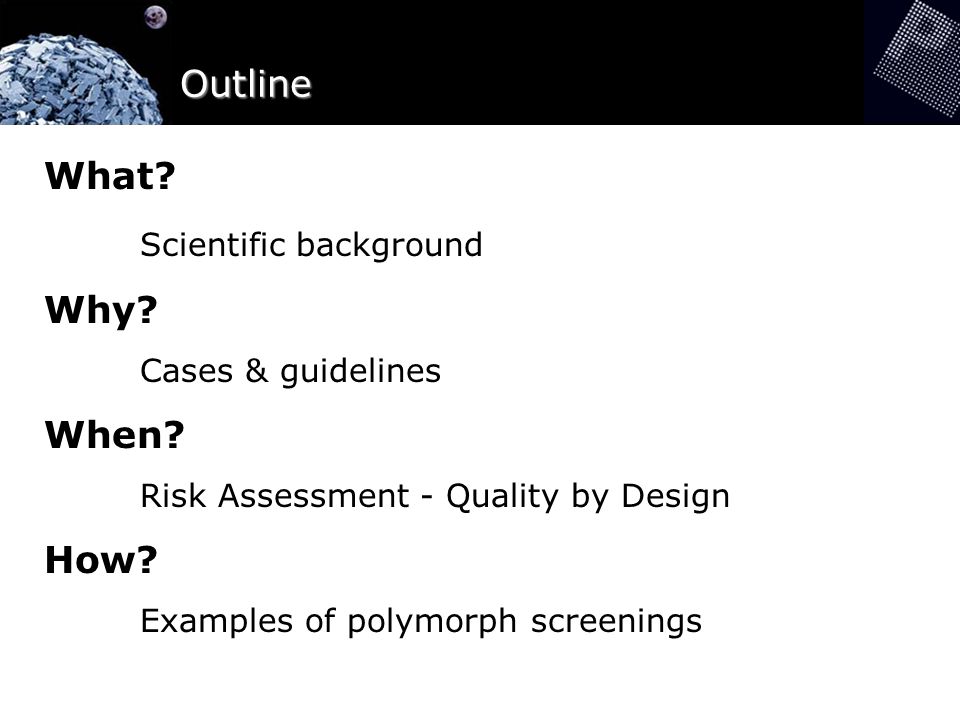This screenshot has width=960, height=720.
Task: Click the How? heading
Action: pyautogui.click(x=101, y=560)
